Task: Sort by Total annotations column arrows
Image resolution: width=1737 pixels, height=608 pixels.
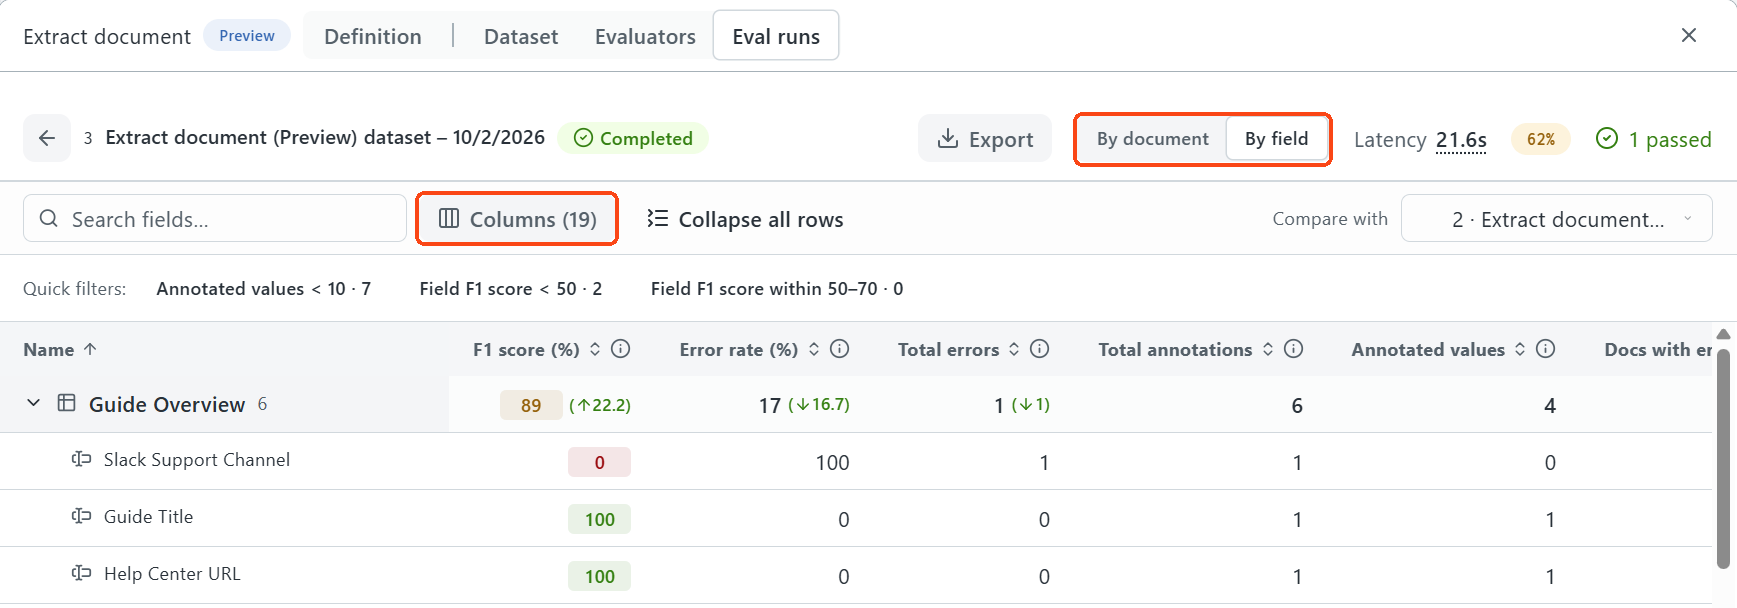Action: [x=1268, y=349]
